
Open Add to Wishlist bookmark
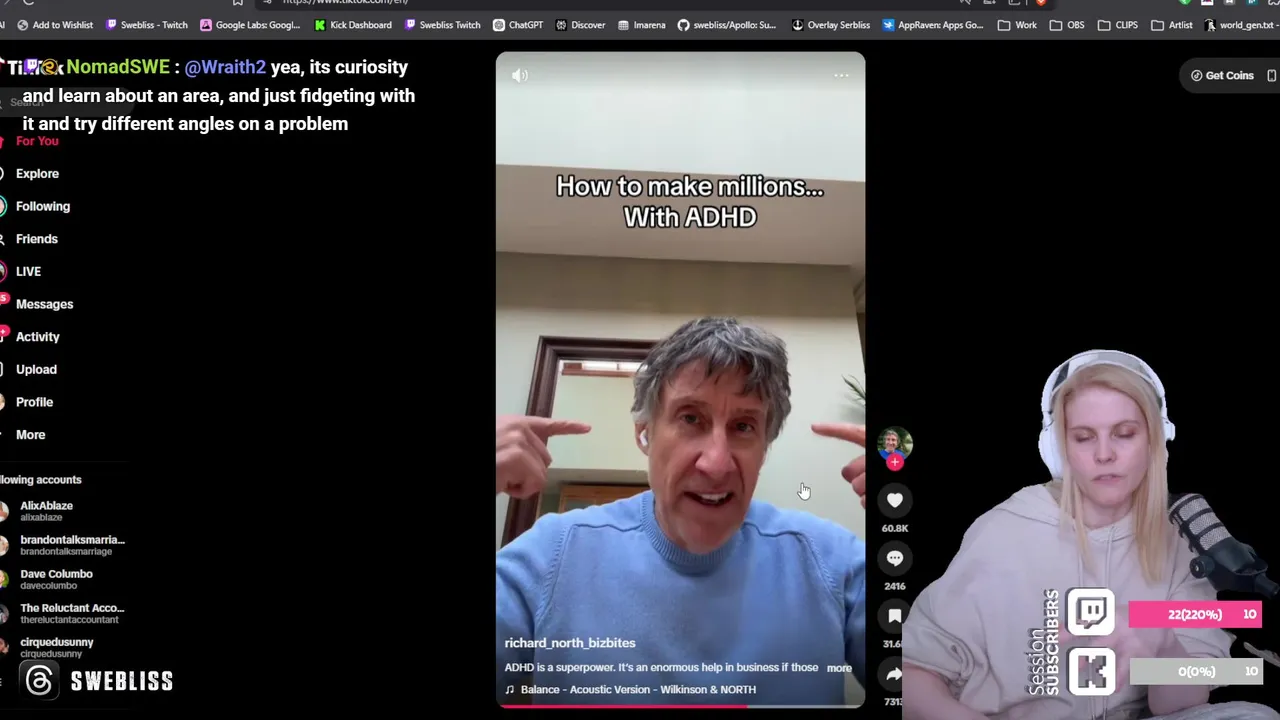coord(54,25)
